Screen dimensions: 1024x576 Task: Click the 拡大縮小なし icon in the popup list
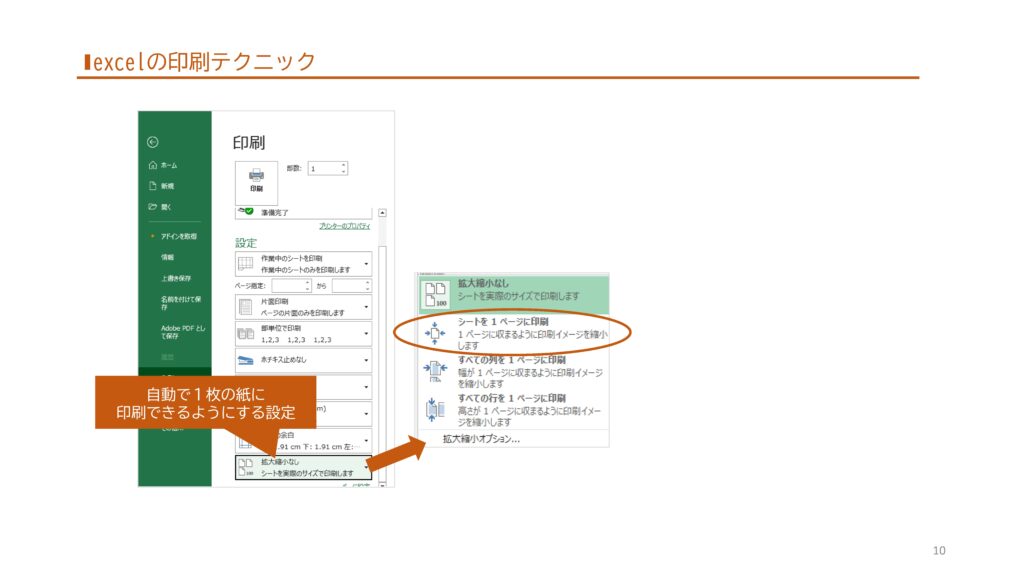[436, 291]
